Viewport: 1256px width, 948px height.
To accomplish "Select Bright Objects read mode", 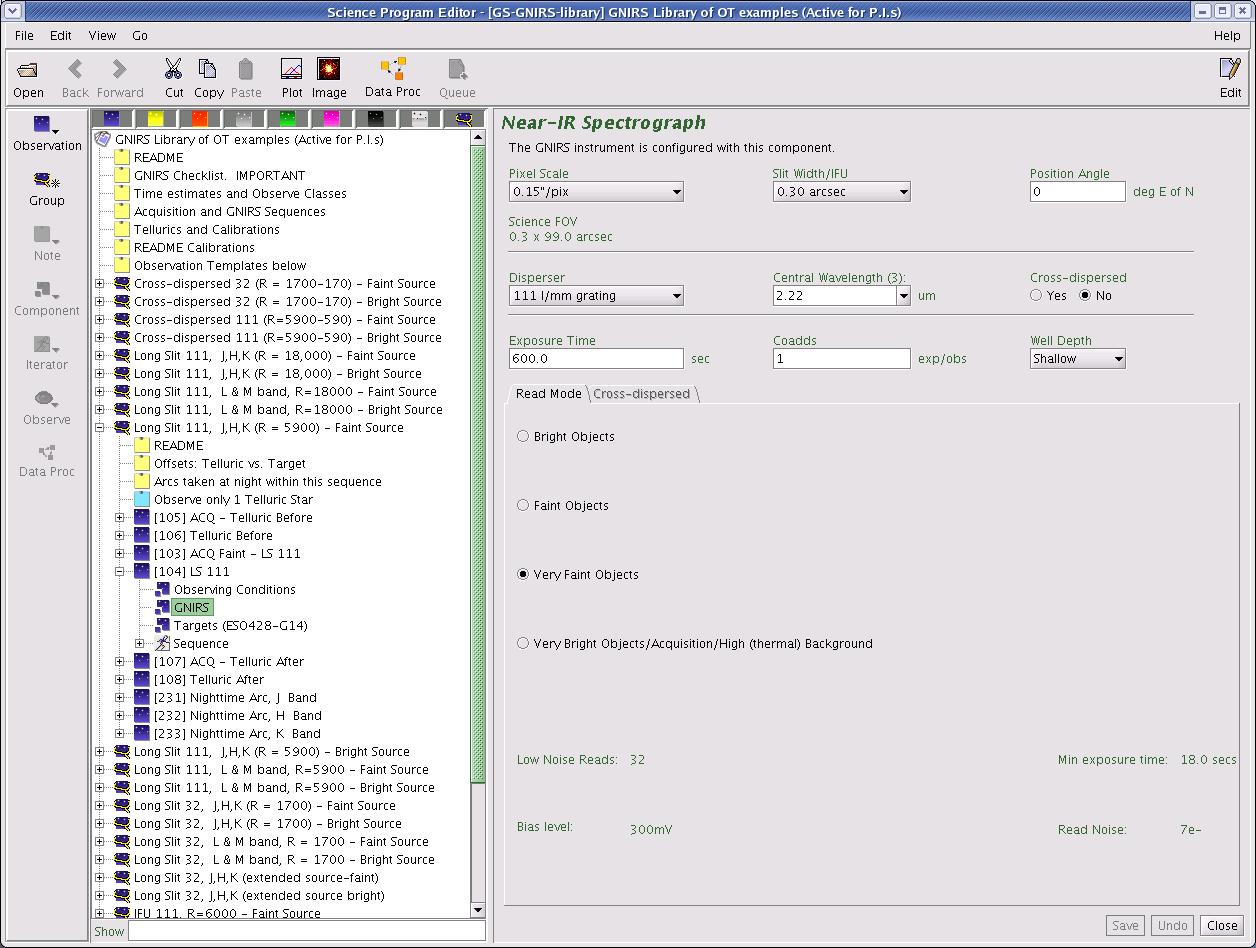I will click(x=523, y=436).
